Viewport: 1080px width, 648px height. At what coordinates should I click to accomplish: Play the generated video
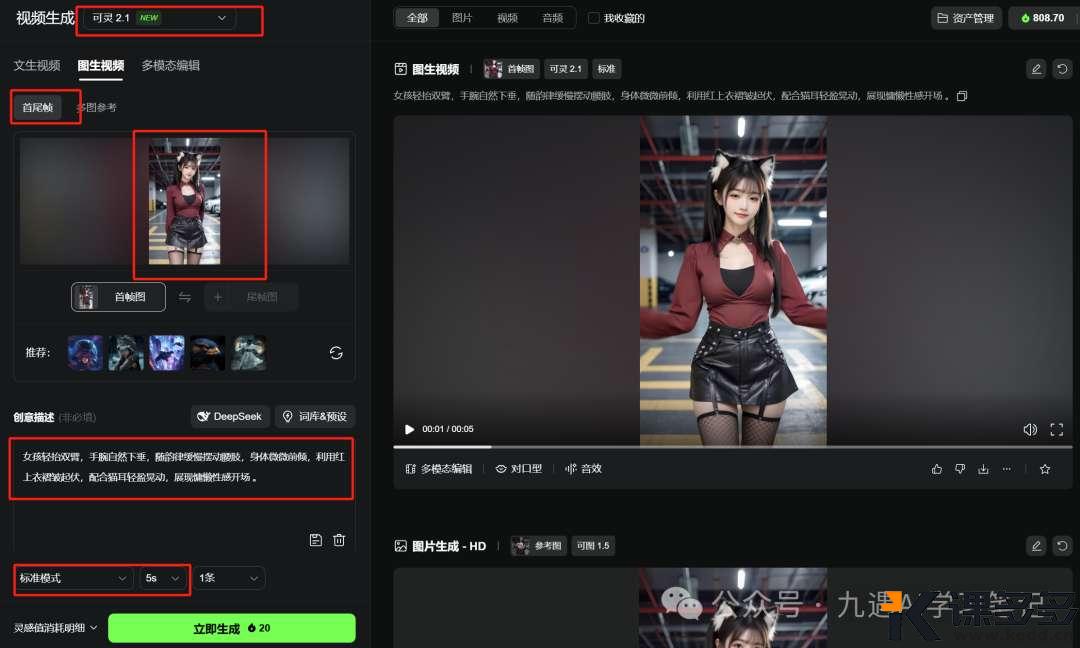click(408, 429)
